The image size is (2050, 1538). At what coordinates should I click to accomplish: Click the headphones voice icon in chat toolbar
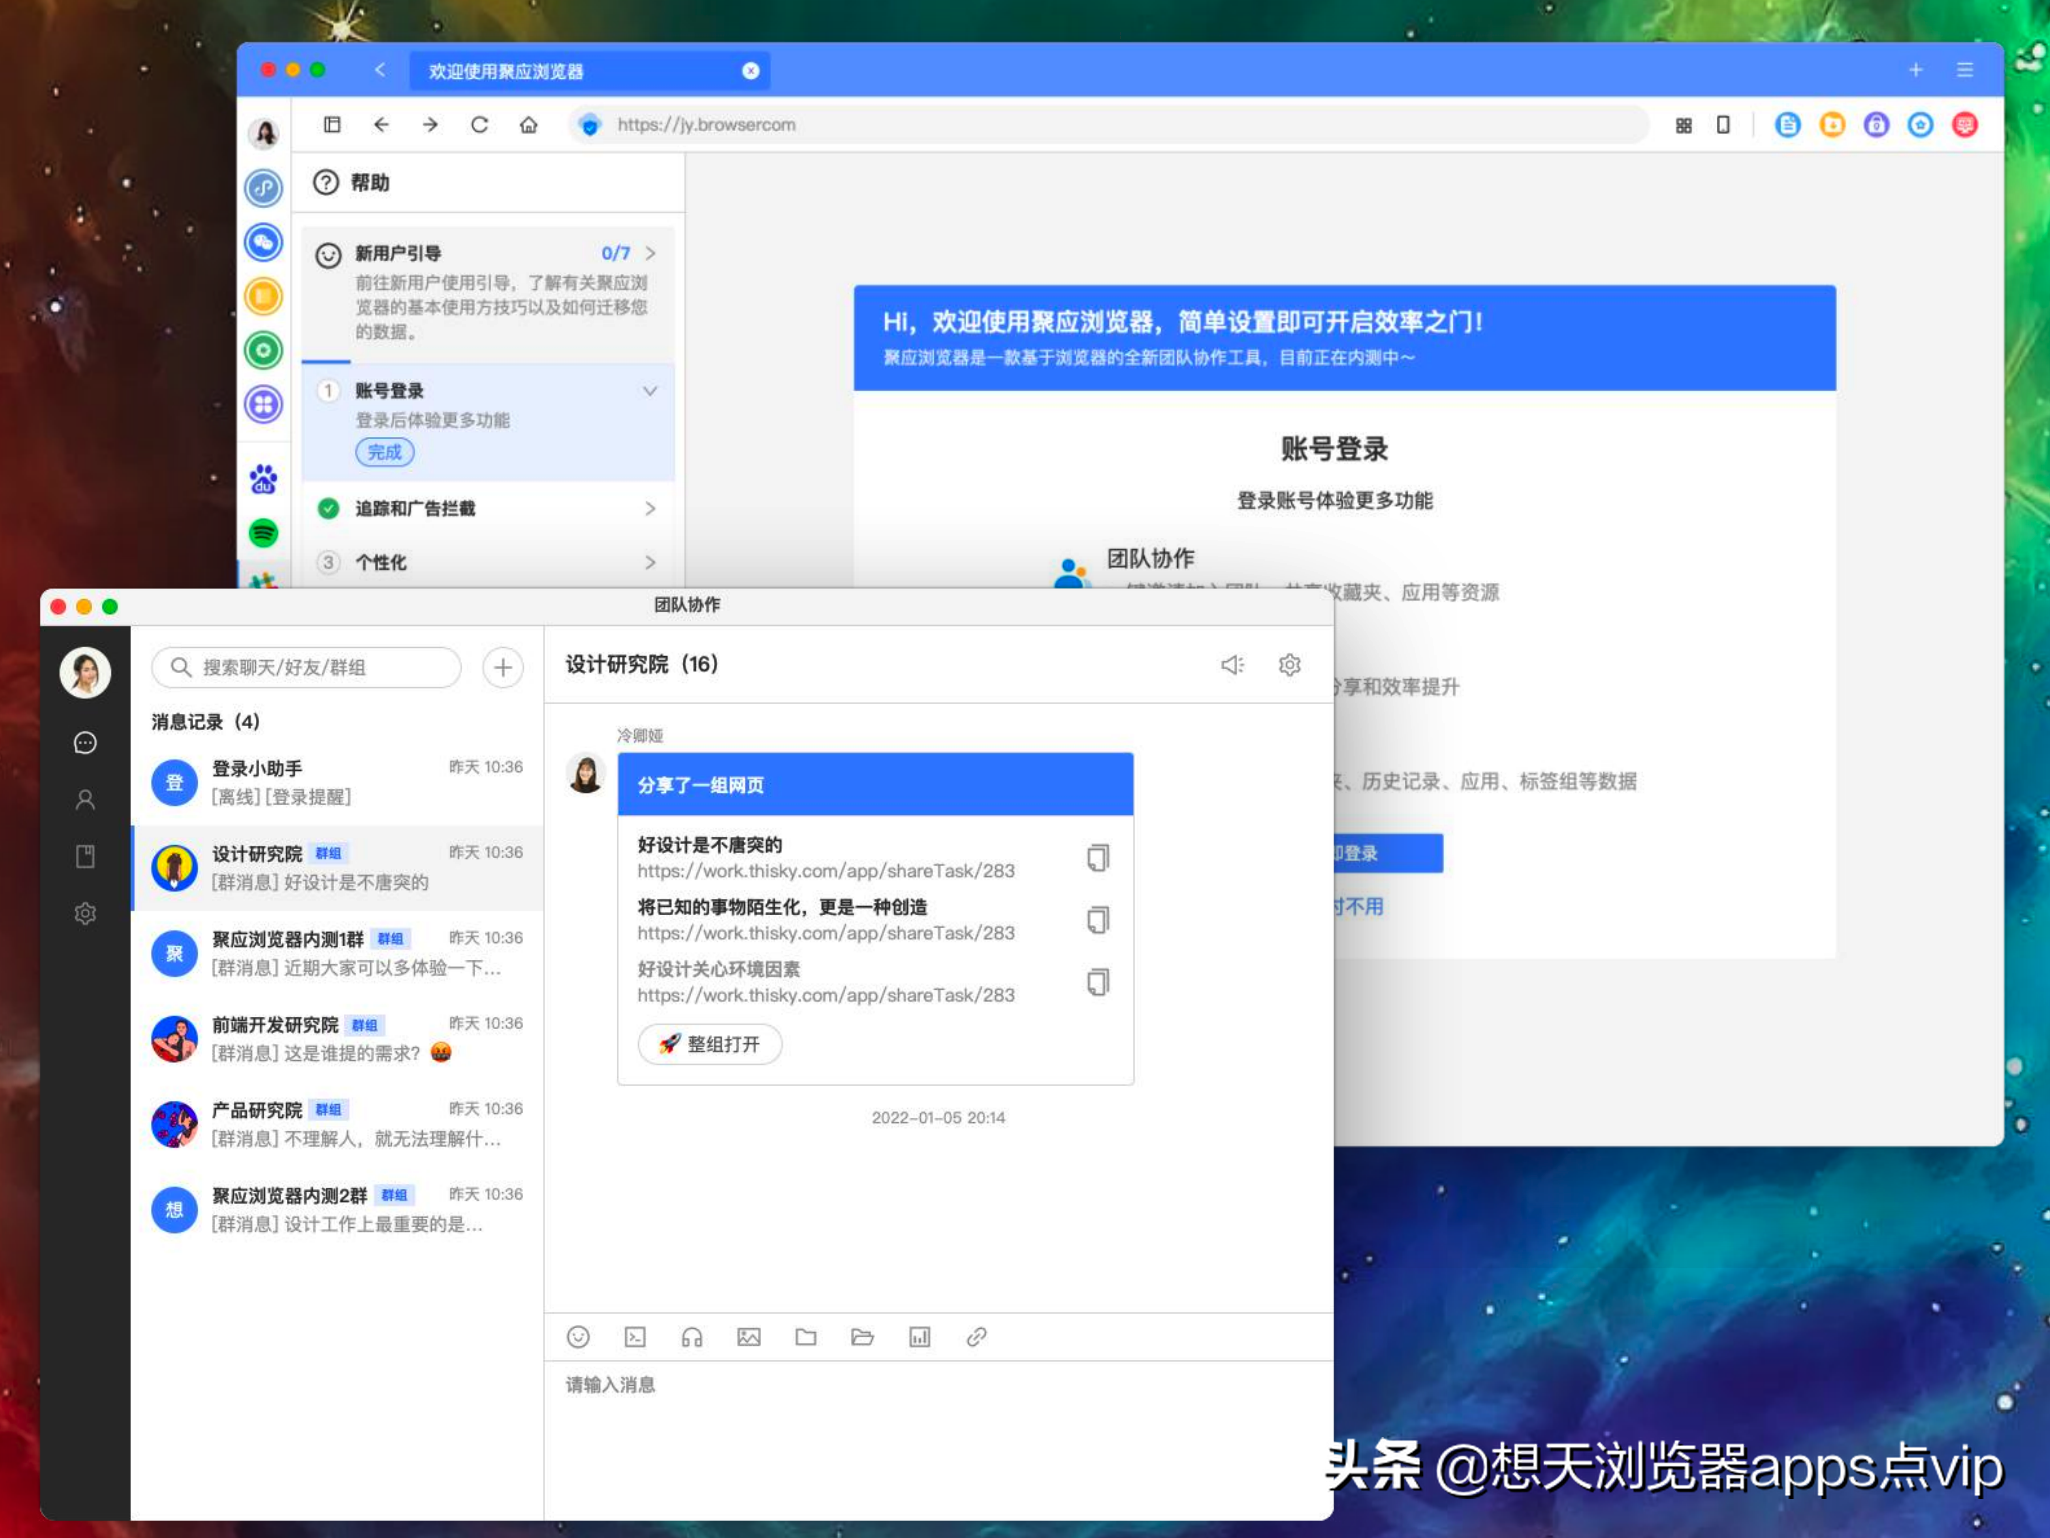coord(691,1337)
